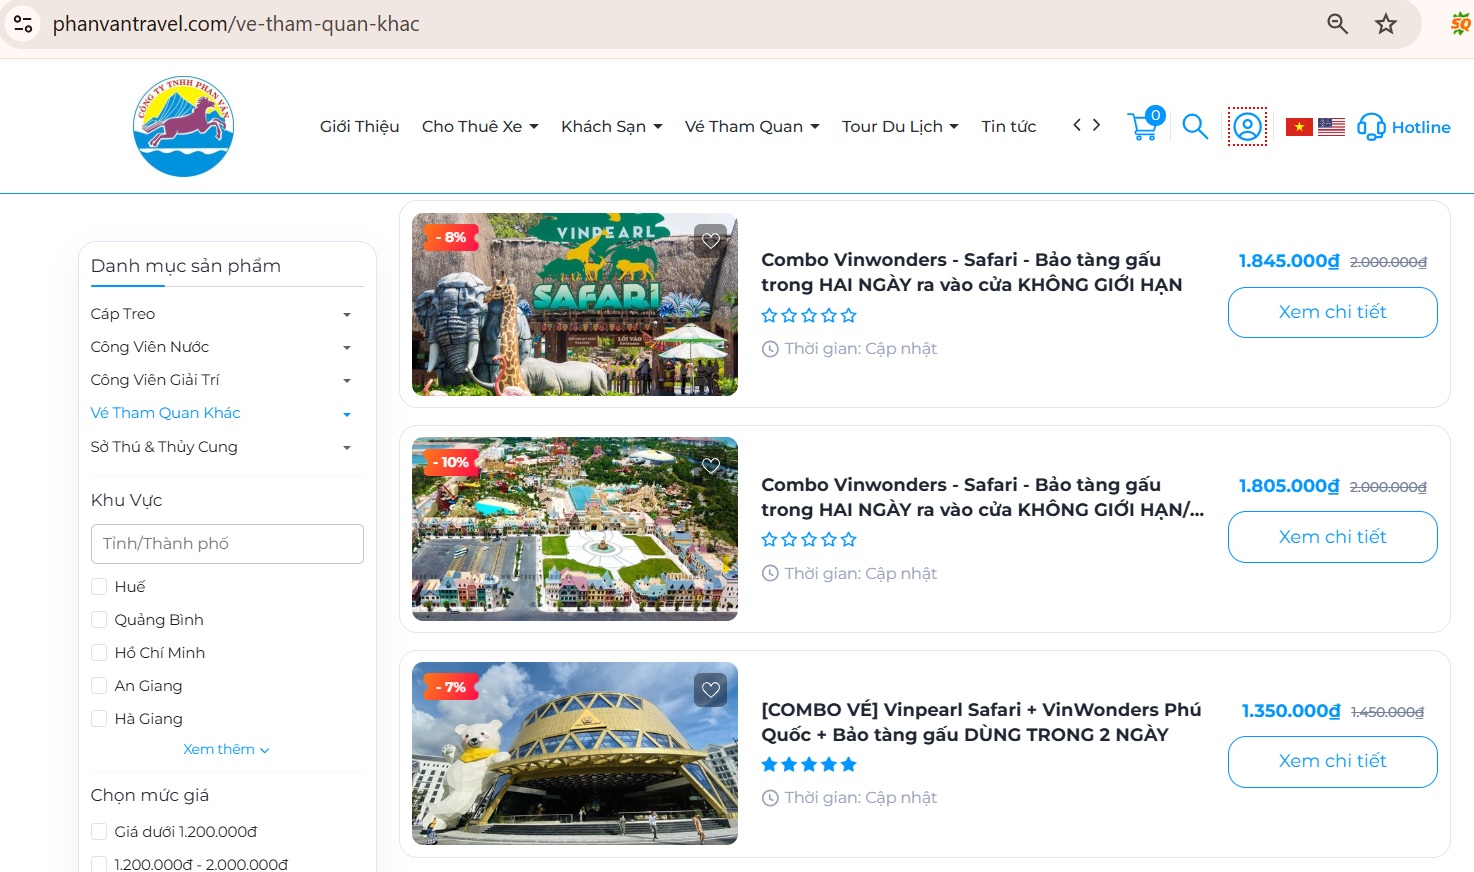Click the user account icon
This screenshot has height=872, width=1474.
(x=1246, y=126)
